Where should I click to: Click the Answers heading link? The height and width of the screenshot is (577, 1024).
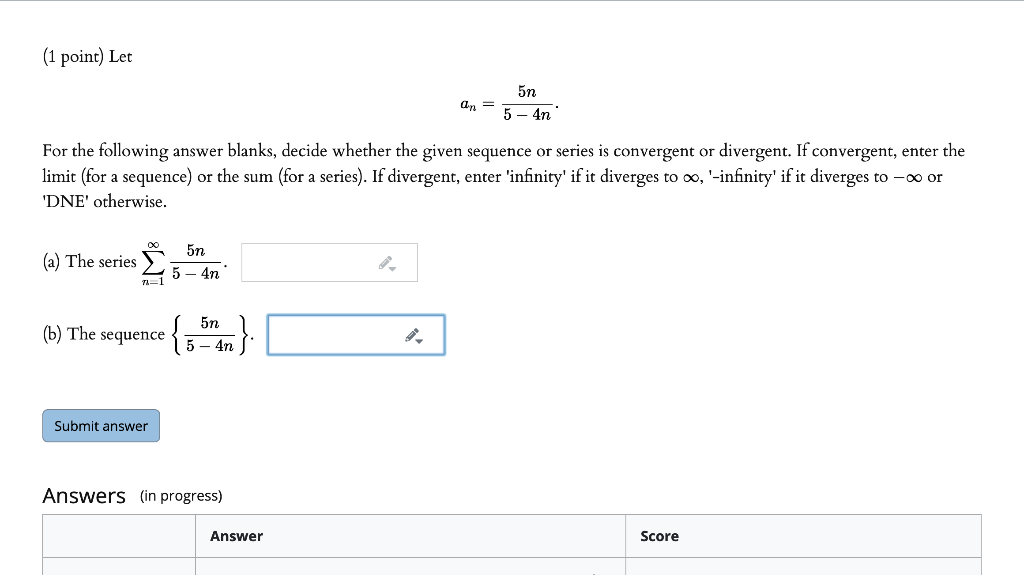click(x=84, y=495)
